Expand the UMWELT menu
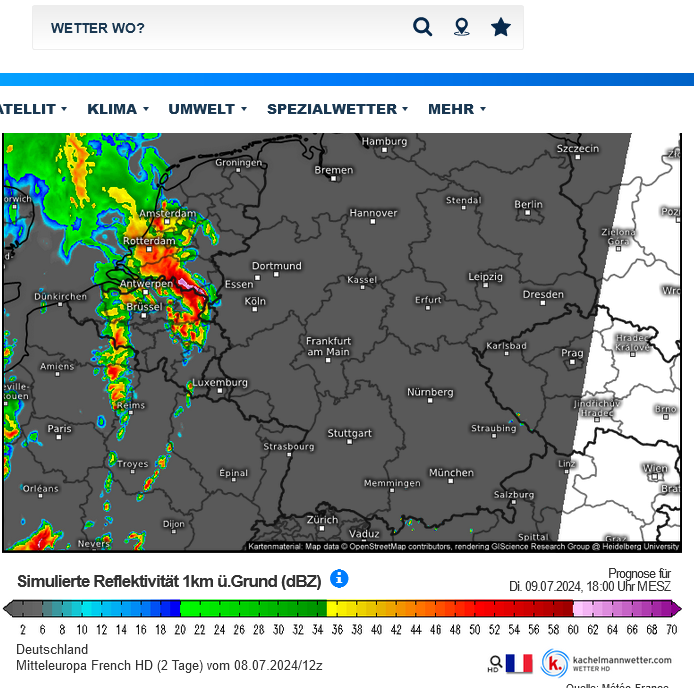 (208, 109)
